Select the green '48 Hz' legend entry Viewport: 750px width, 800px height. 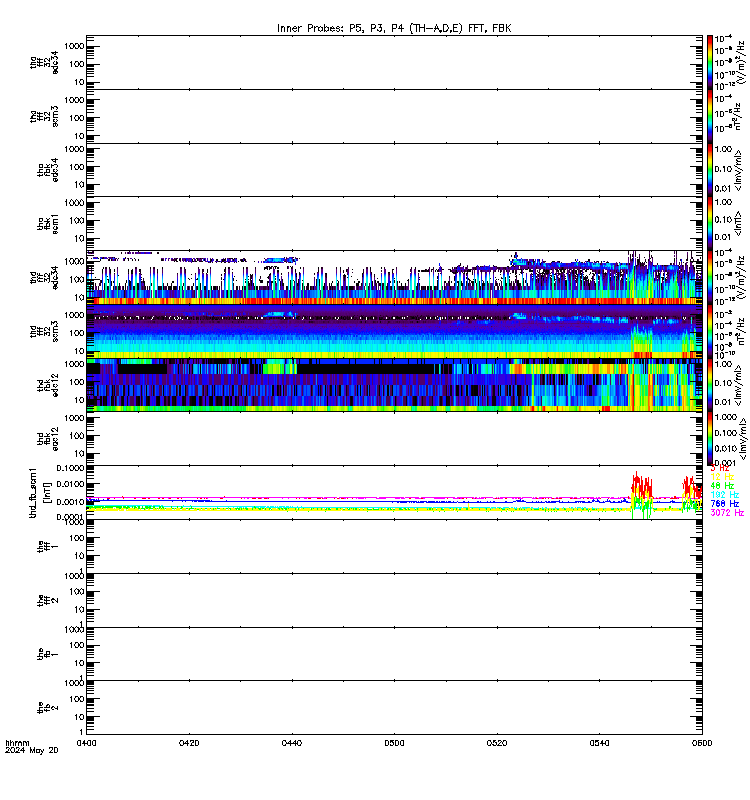point(722,486)
